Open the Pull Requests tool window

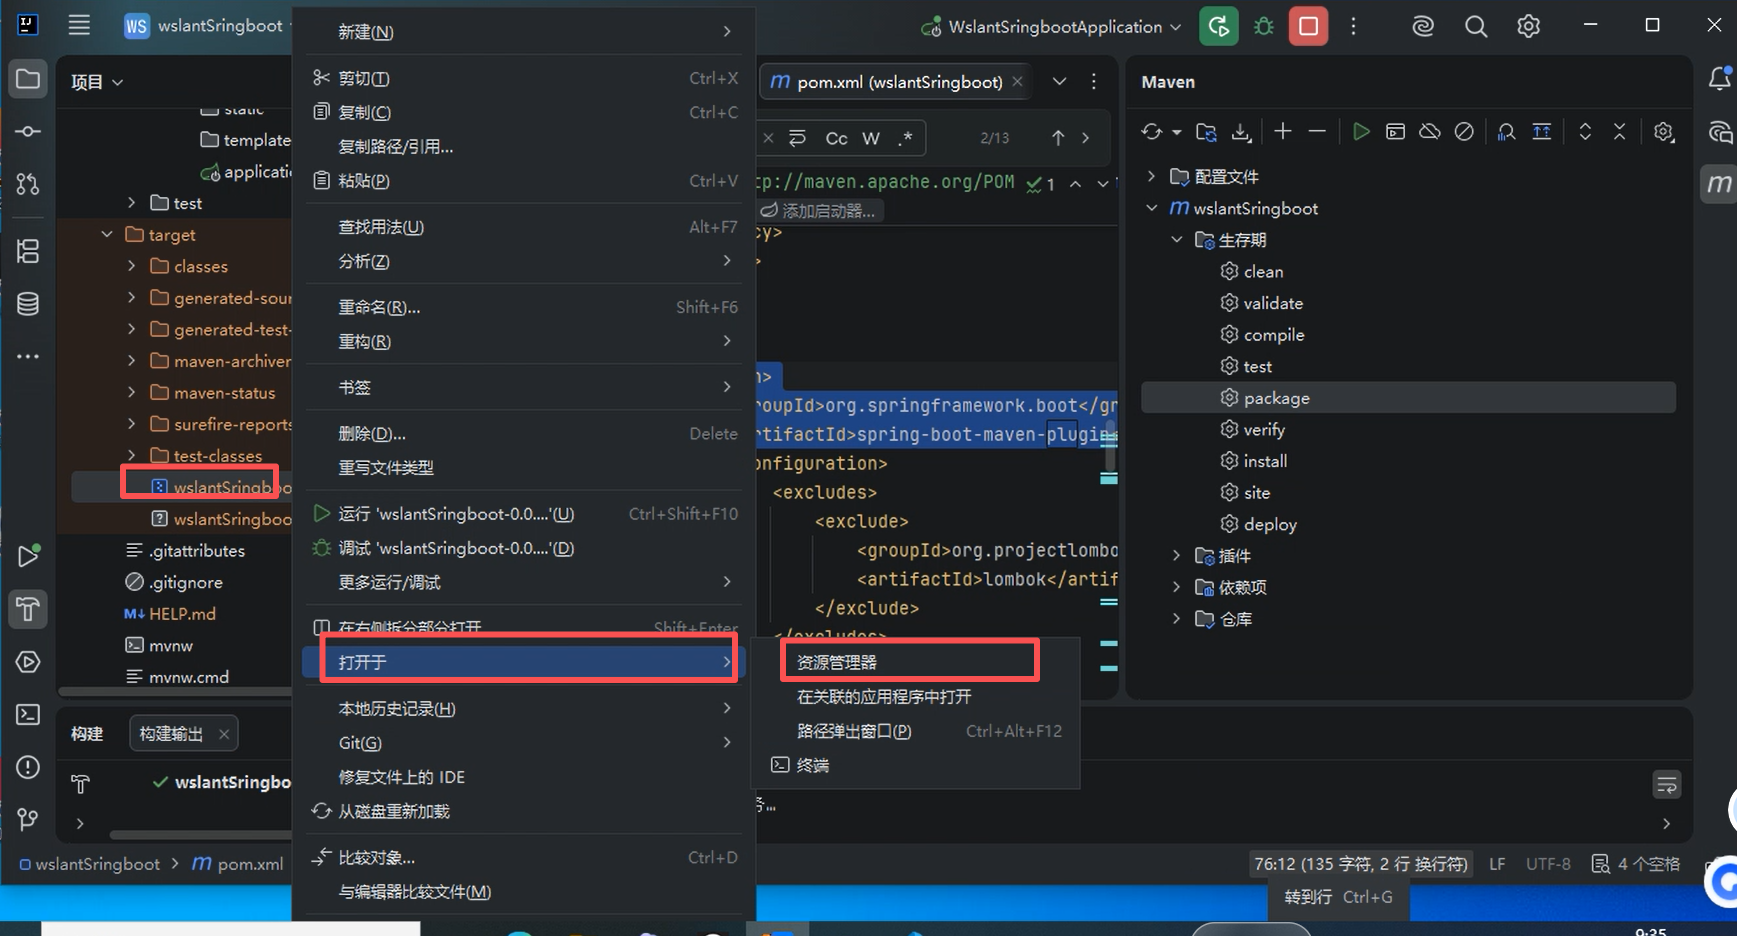coord(28,184)
